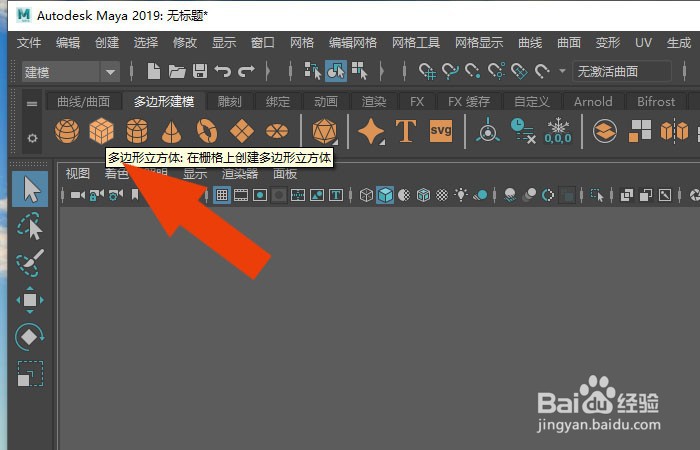Open the 编辑 menu
Viewport: 700px width, 450px height.
(x=68, y=43)
